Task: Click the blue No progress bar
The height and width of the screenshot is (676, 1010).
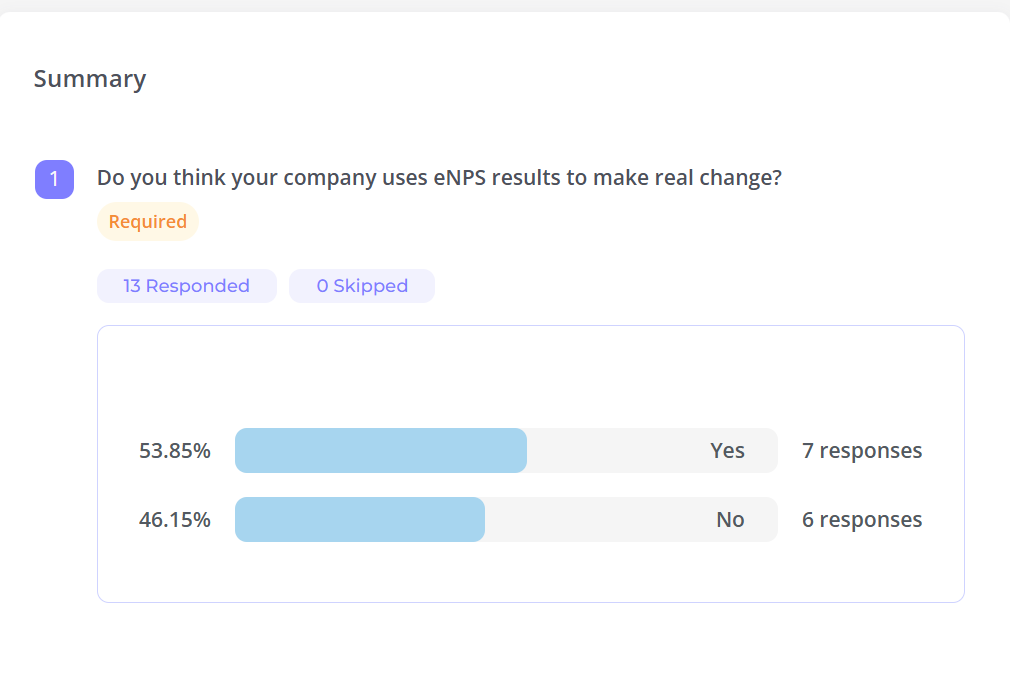Action: [360, 520]
